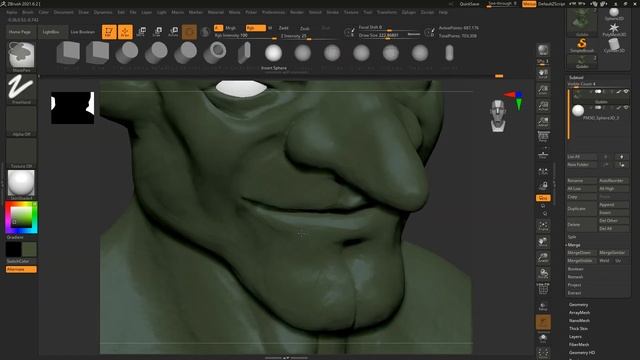The height and width of the screenshot is (360, 640).
Task: Toggle visibility eye of PM3D_Sphere3D subtool
Action: pos(626,107)
